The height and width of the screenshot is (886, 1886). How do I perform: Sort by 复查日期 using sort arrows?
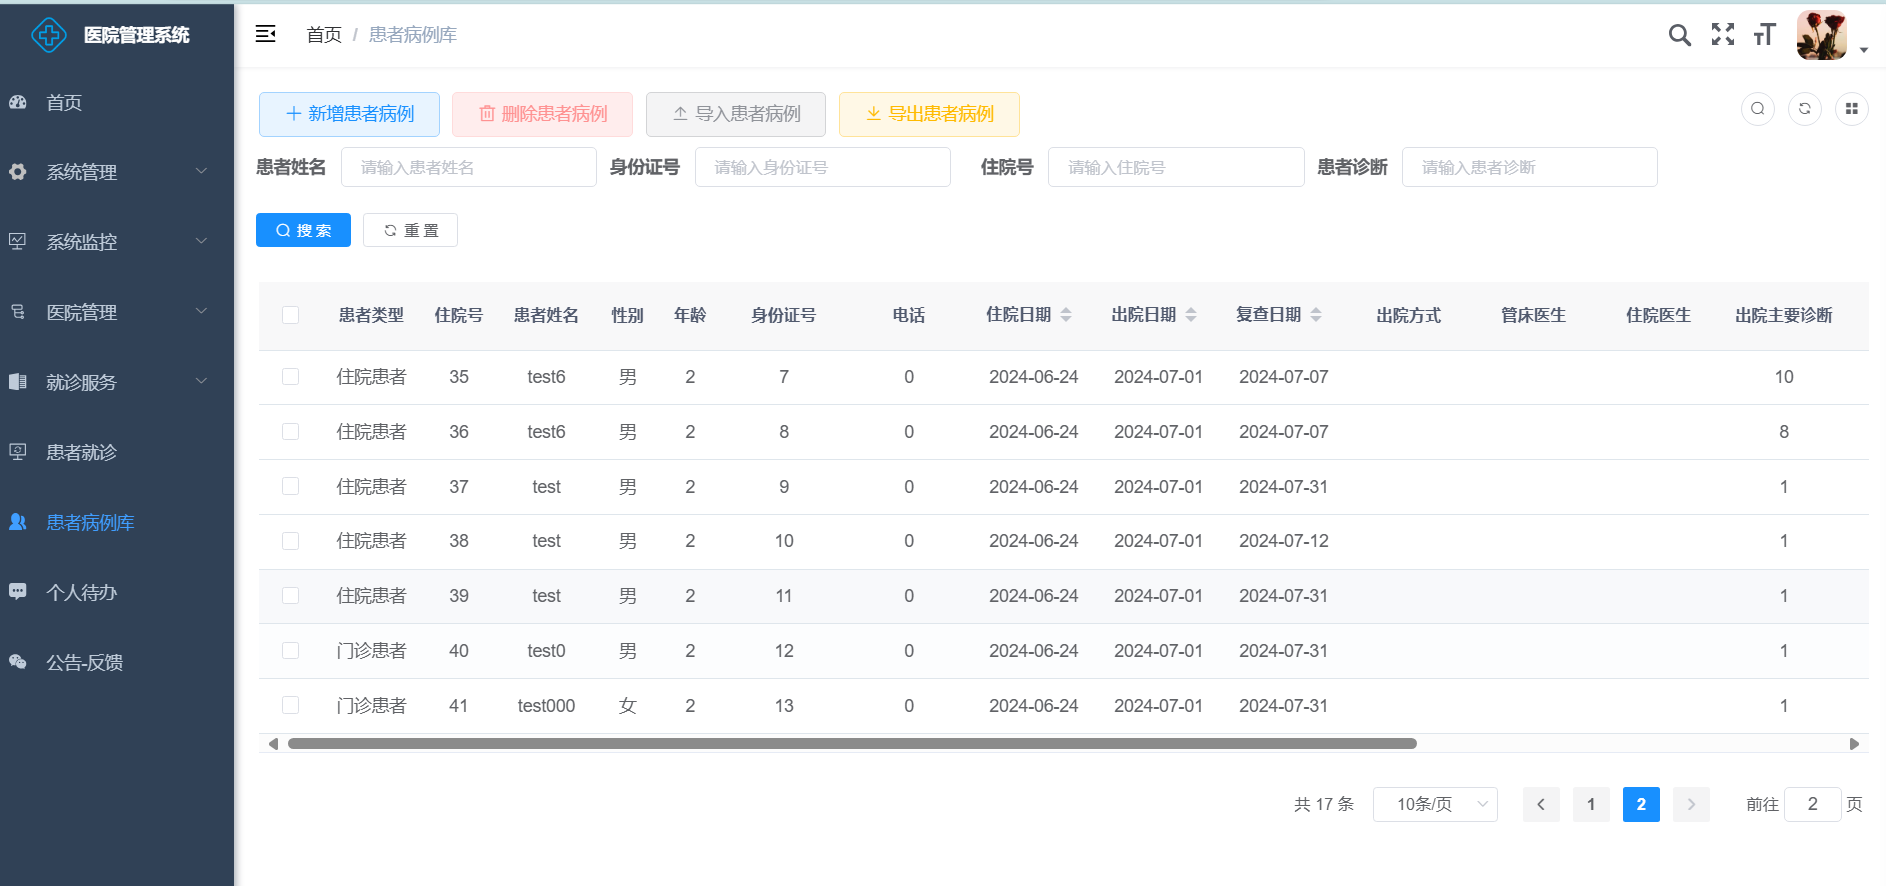pyautogui.click(x=1316, y=315)
